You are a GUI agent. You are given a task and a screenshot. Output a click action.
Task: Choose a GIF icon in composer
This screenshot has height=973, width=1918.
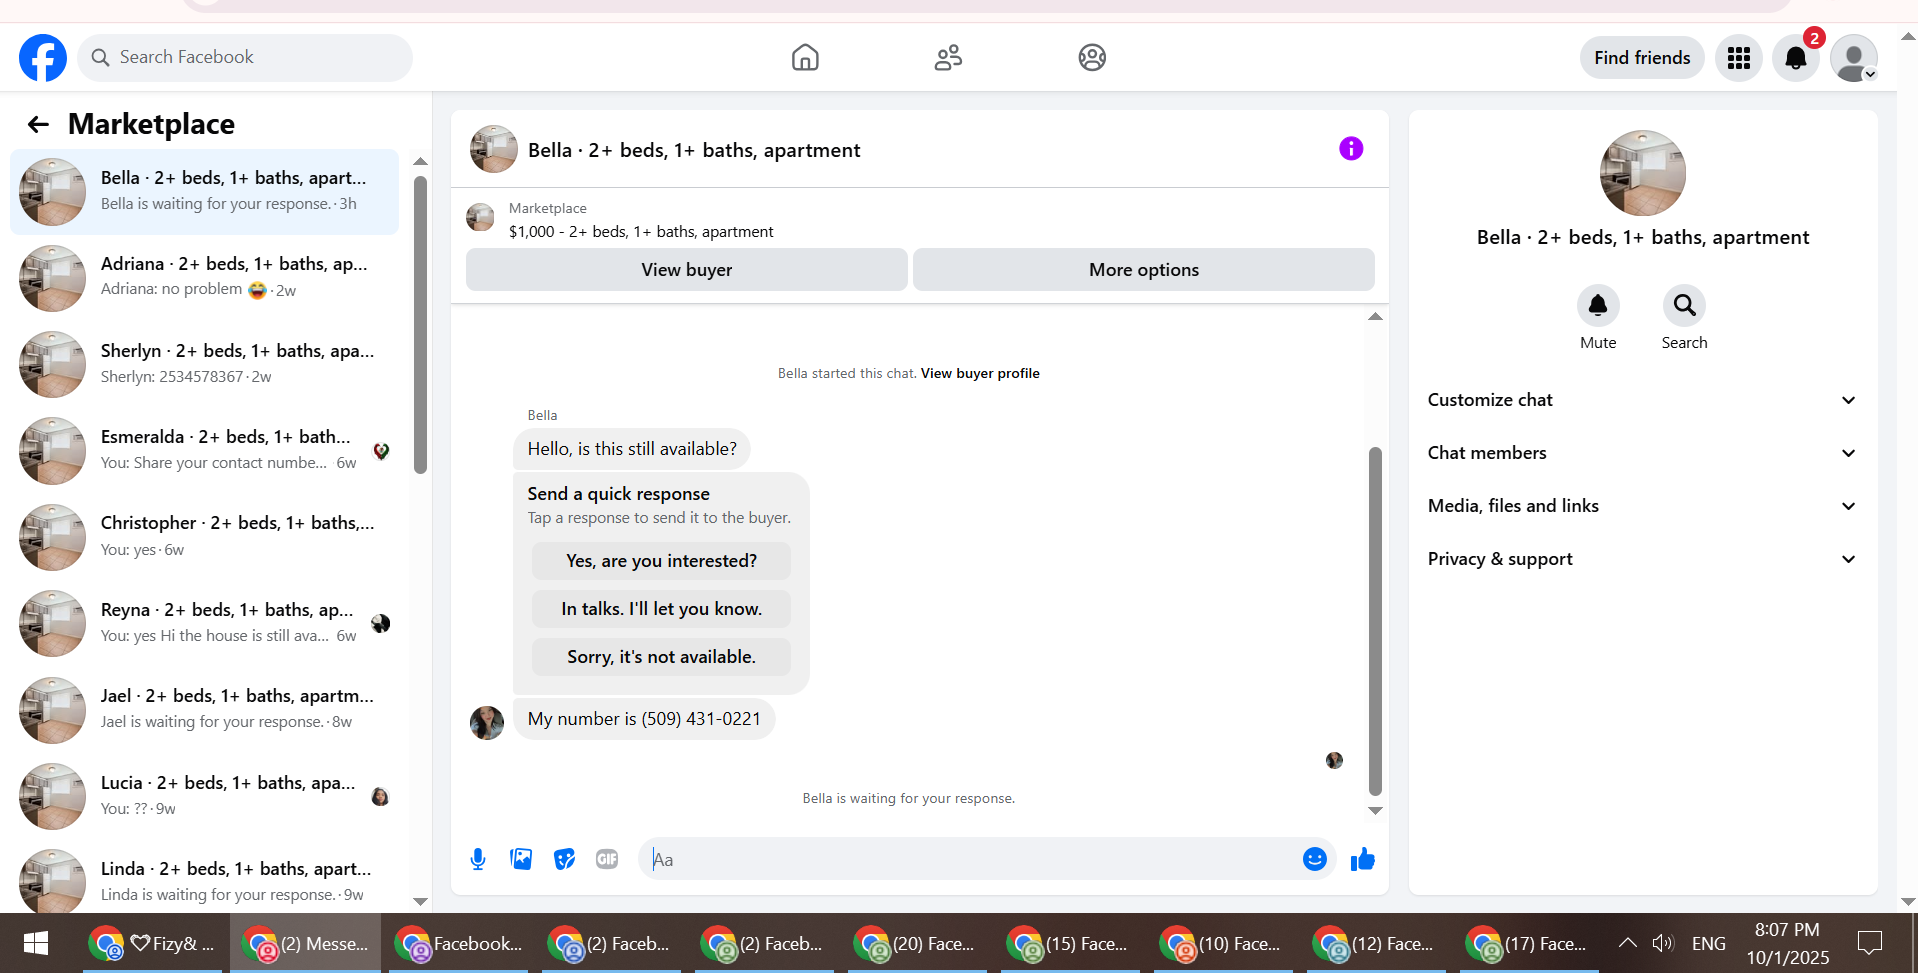pos(607,859)
